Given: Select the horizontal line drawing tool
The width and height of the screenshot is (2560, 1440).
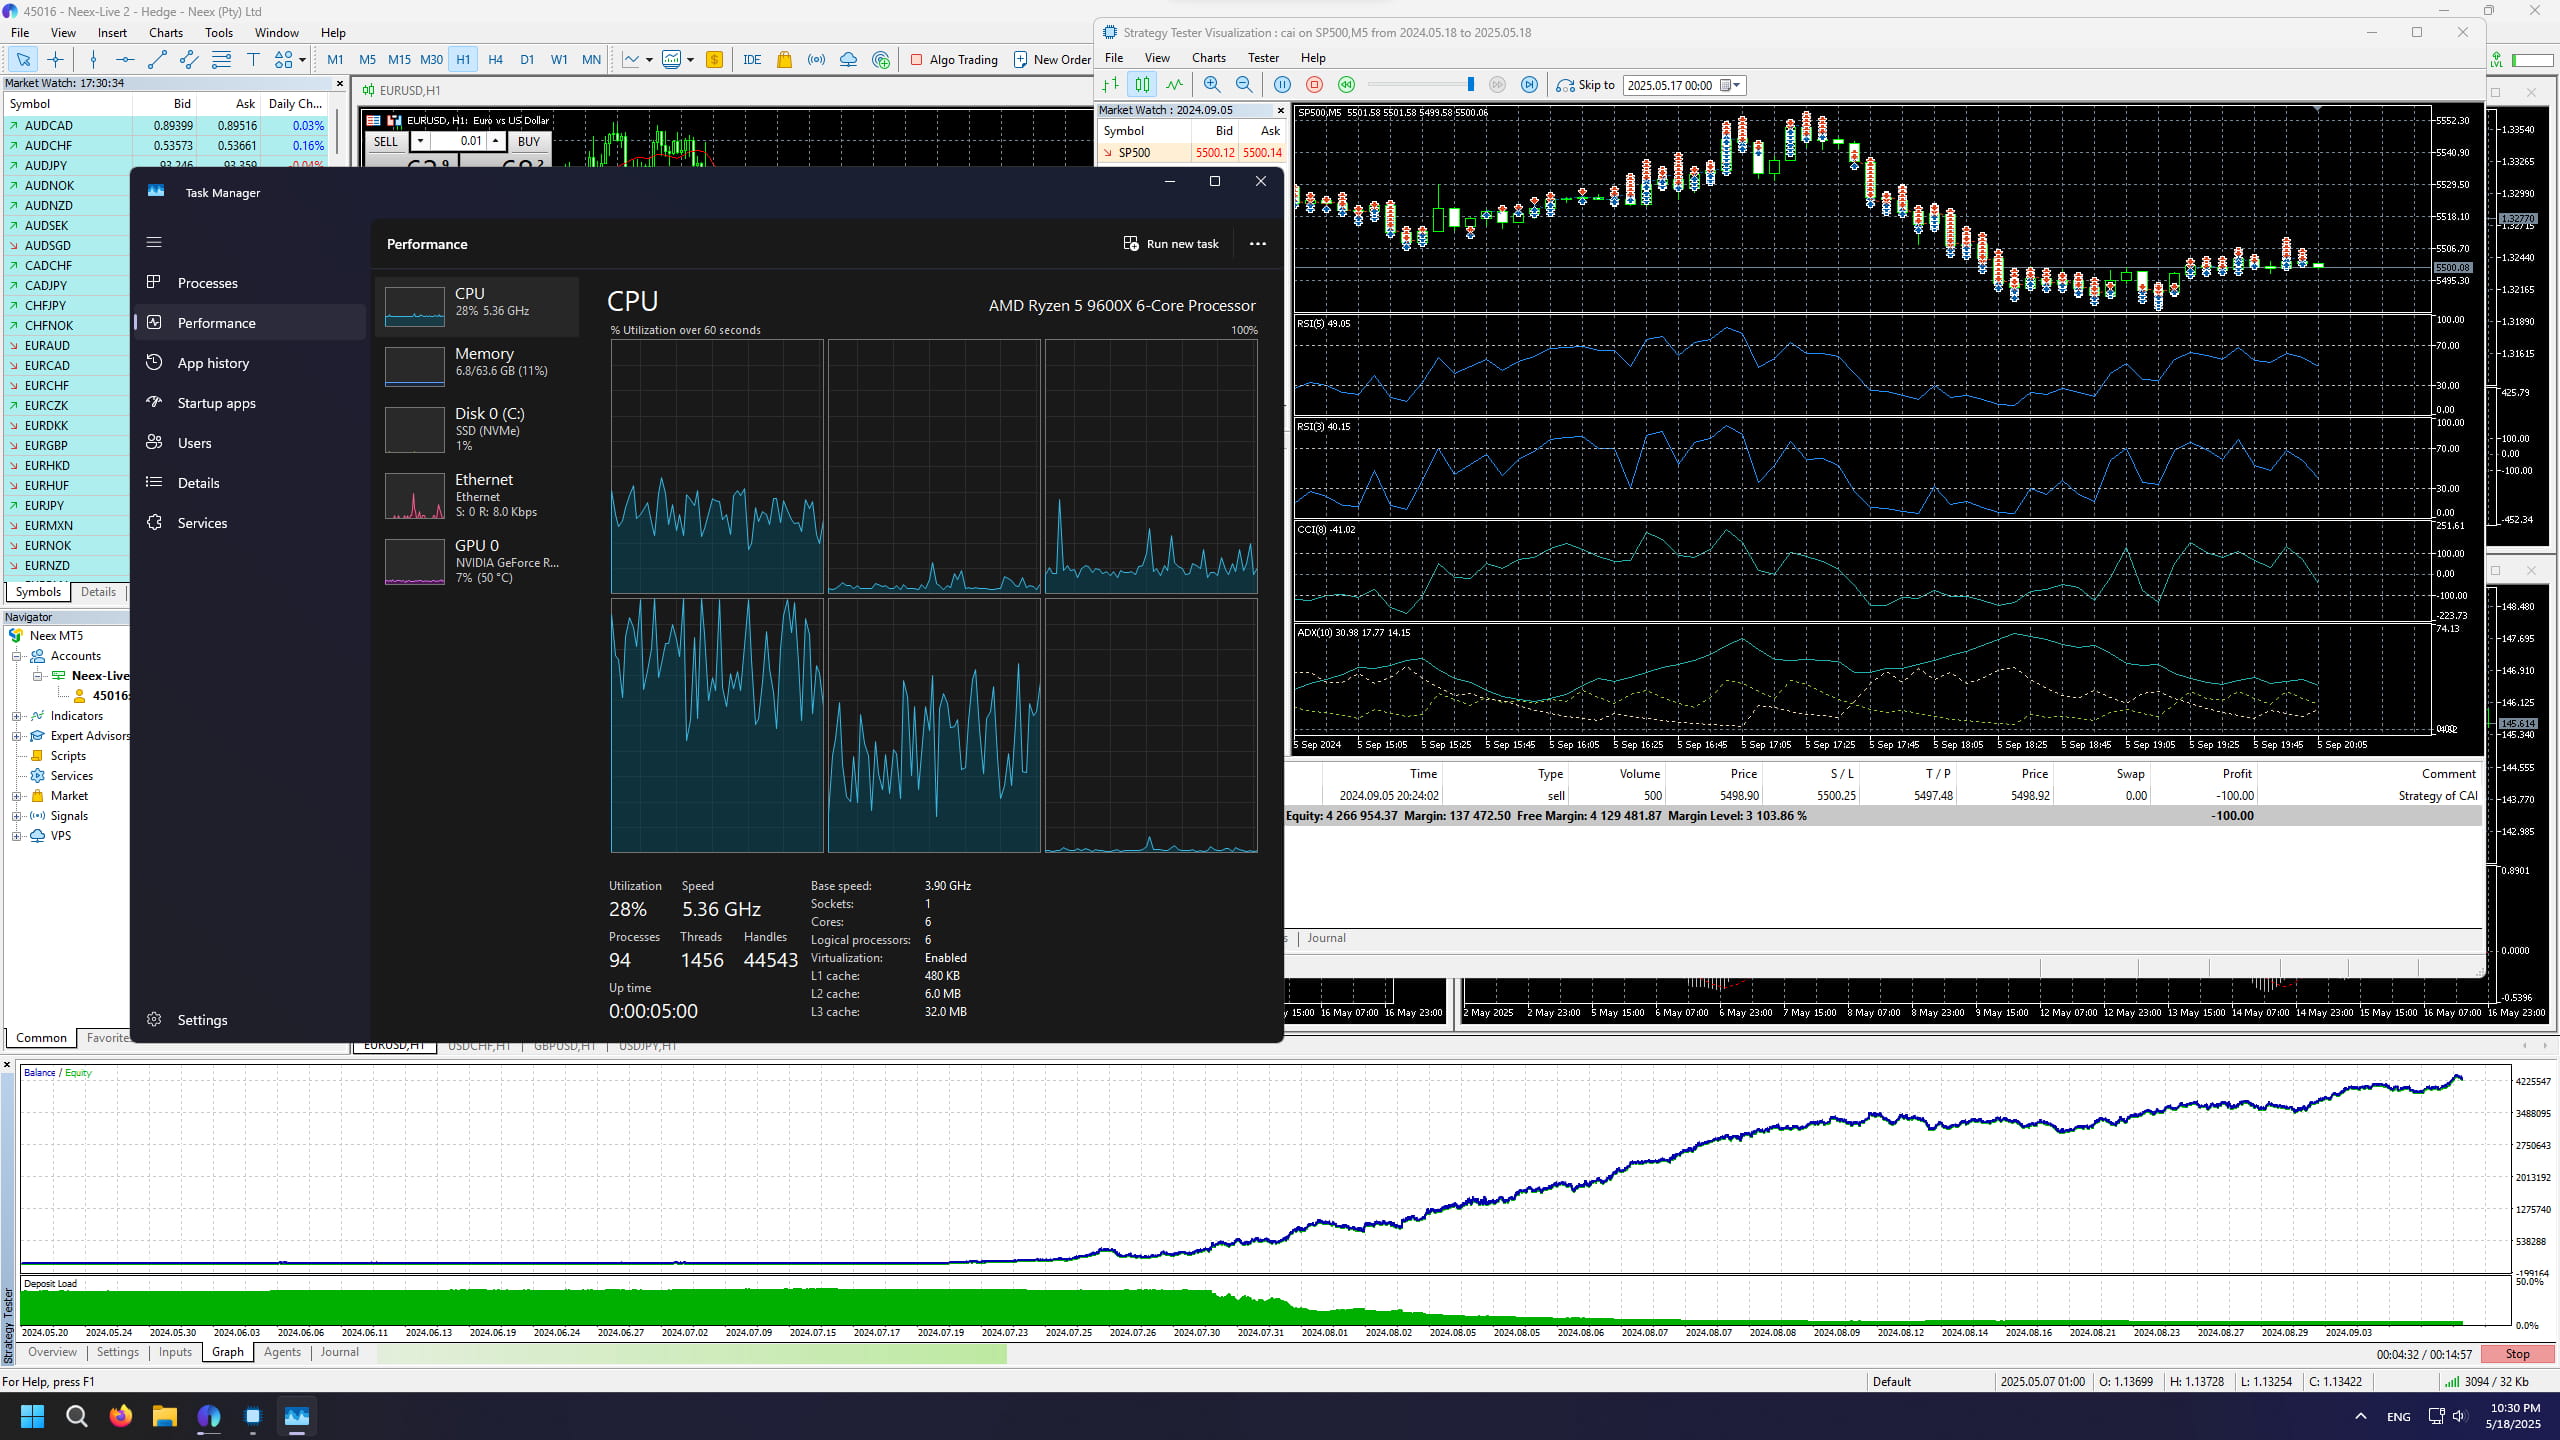Looking at the screenshot, I should click(x=125, y=60).
